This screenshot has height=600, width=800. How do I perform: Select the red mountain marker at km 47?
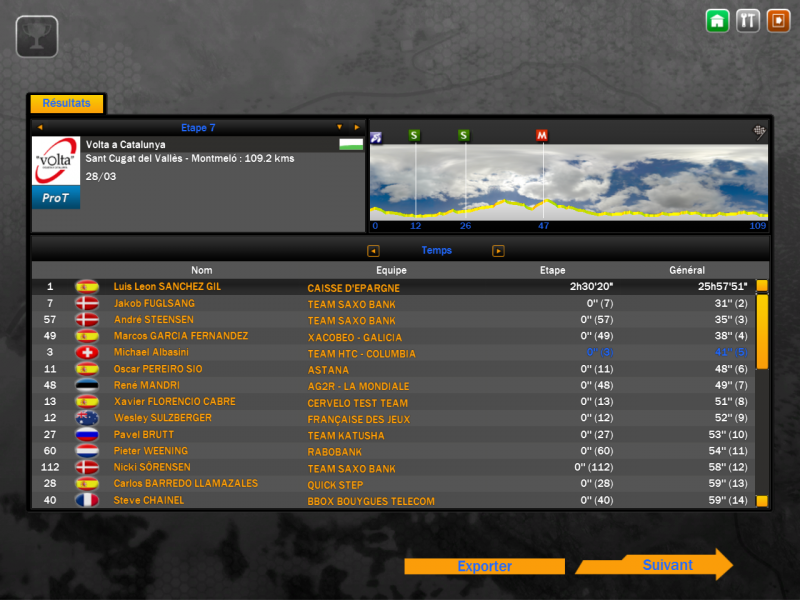coord(542,135)
